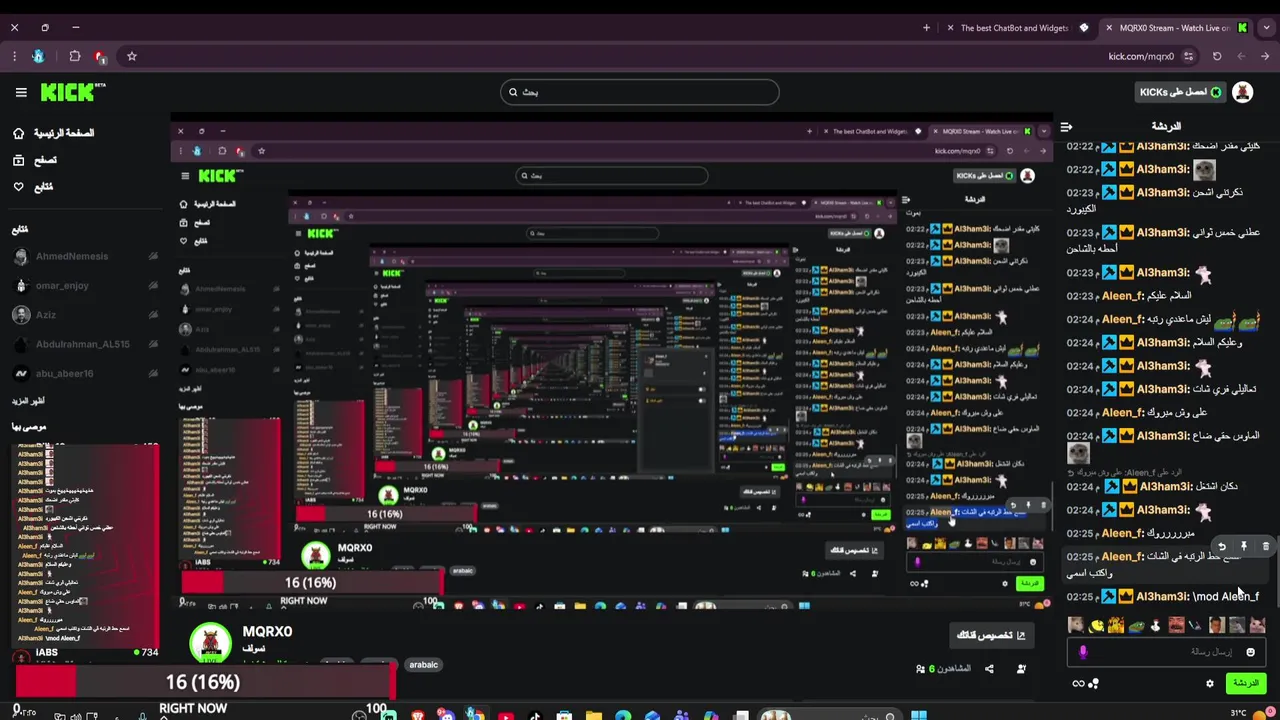The image size is (1280, 720).
Task: Open browser three-dot menu
Action: tap(14, 57)
